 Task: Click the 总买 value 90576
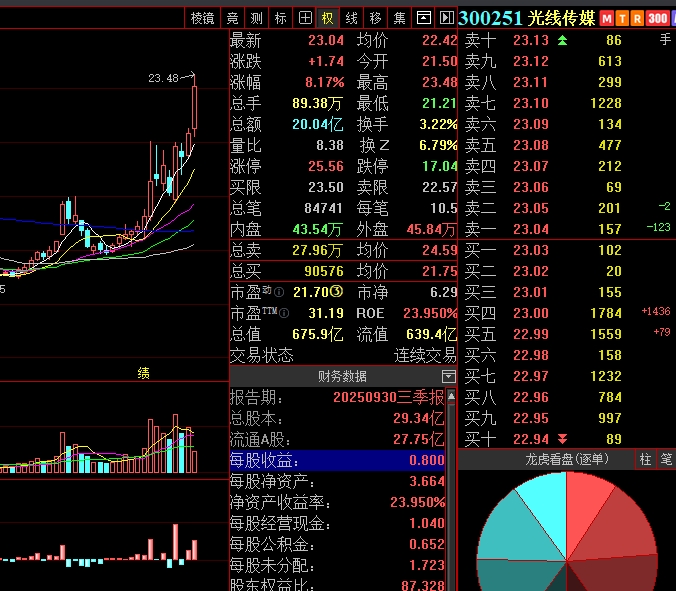pos(324,272)
